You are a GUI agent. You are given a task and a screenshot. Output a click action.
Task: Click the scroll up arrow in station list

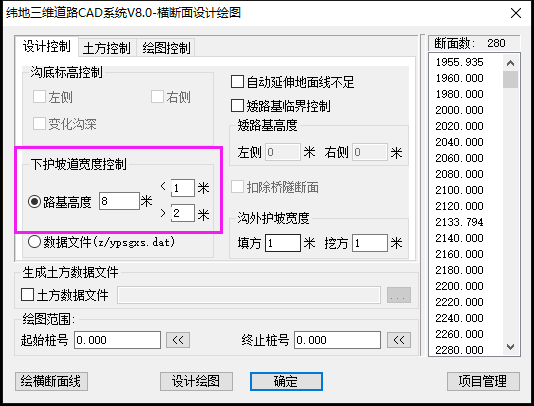tap(510, 63)
